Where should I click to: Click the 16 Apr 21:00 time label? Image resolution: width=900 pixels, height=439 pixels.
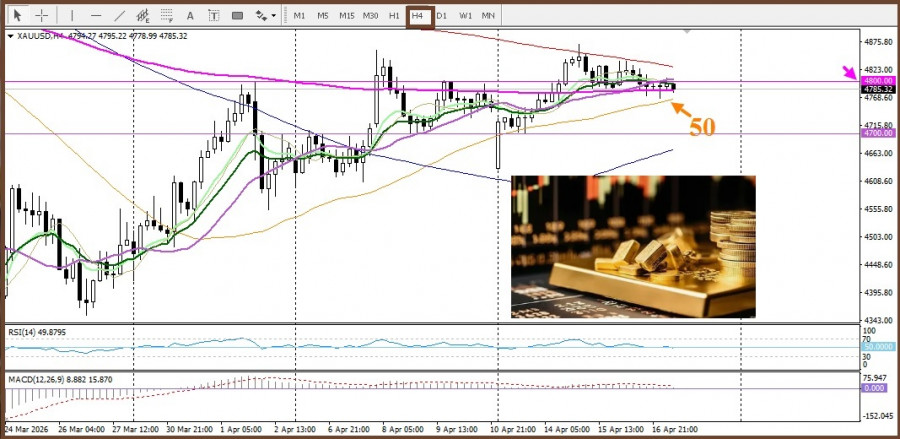point(675,429)
